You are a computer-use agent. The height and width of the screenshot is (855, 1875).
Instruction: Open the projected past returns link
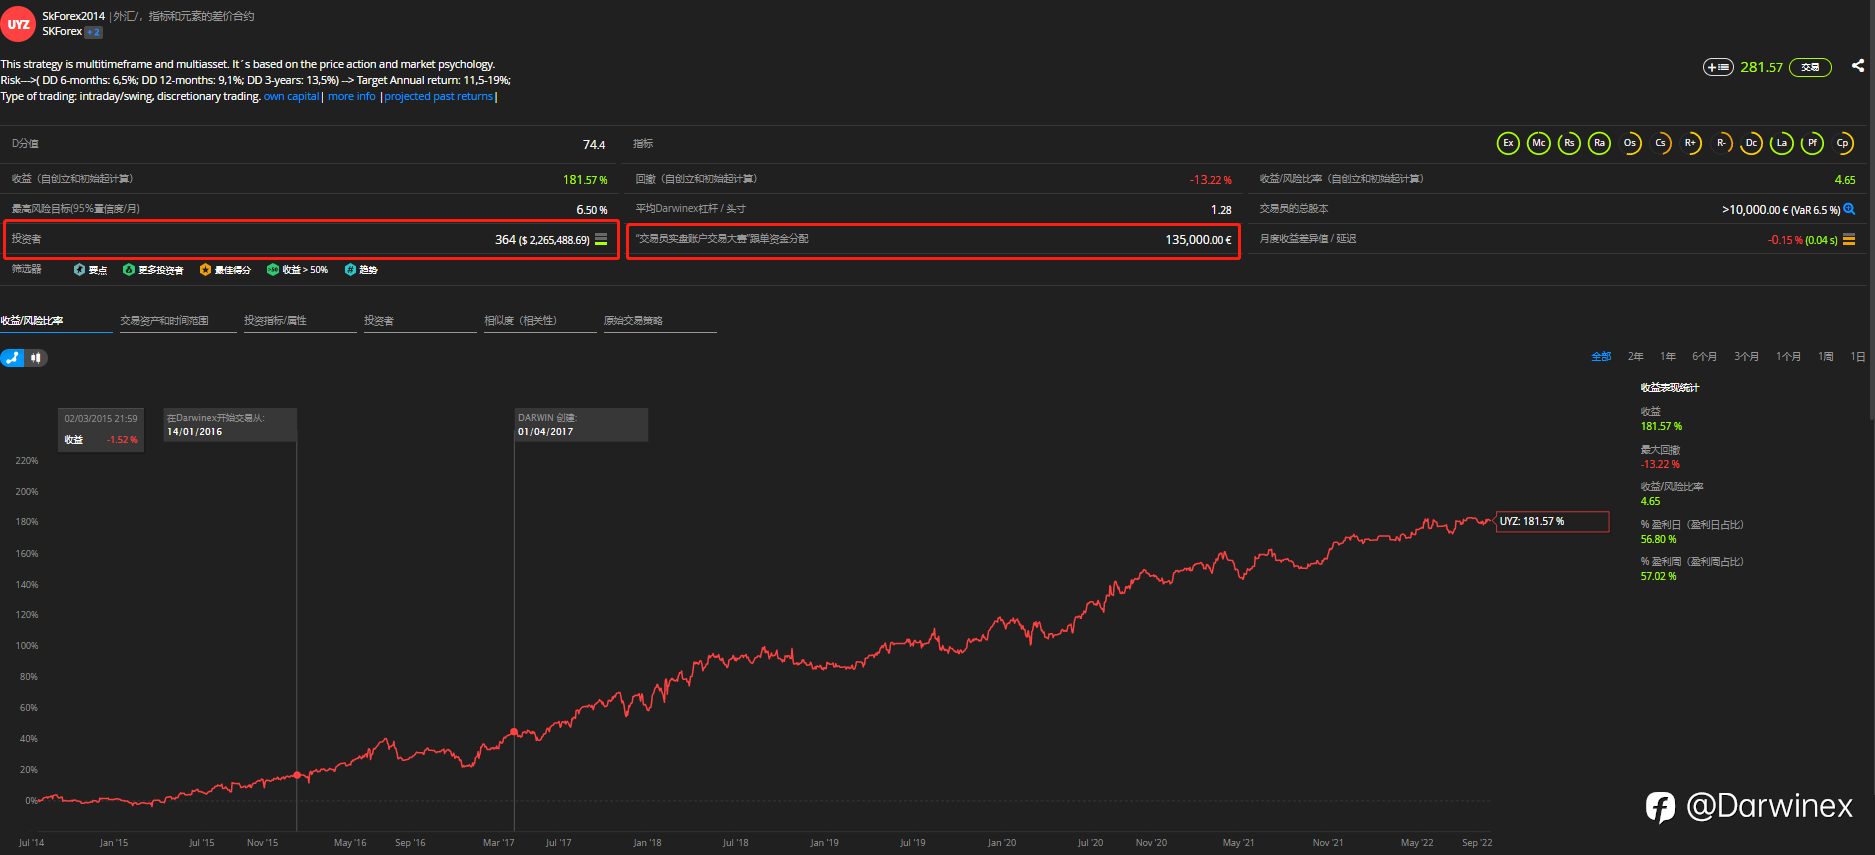pos(439,96)
